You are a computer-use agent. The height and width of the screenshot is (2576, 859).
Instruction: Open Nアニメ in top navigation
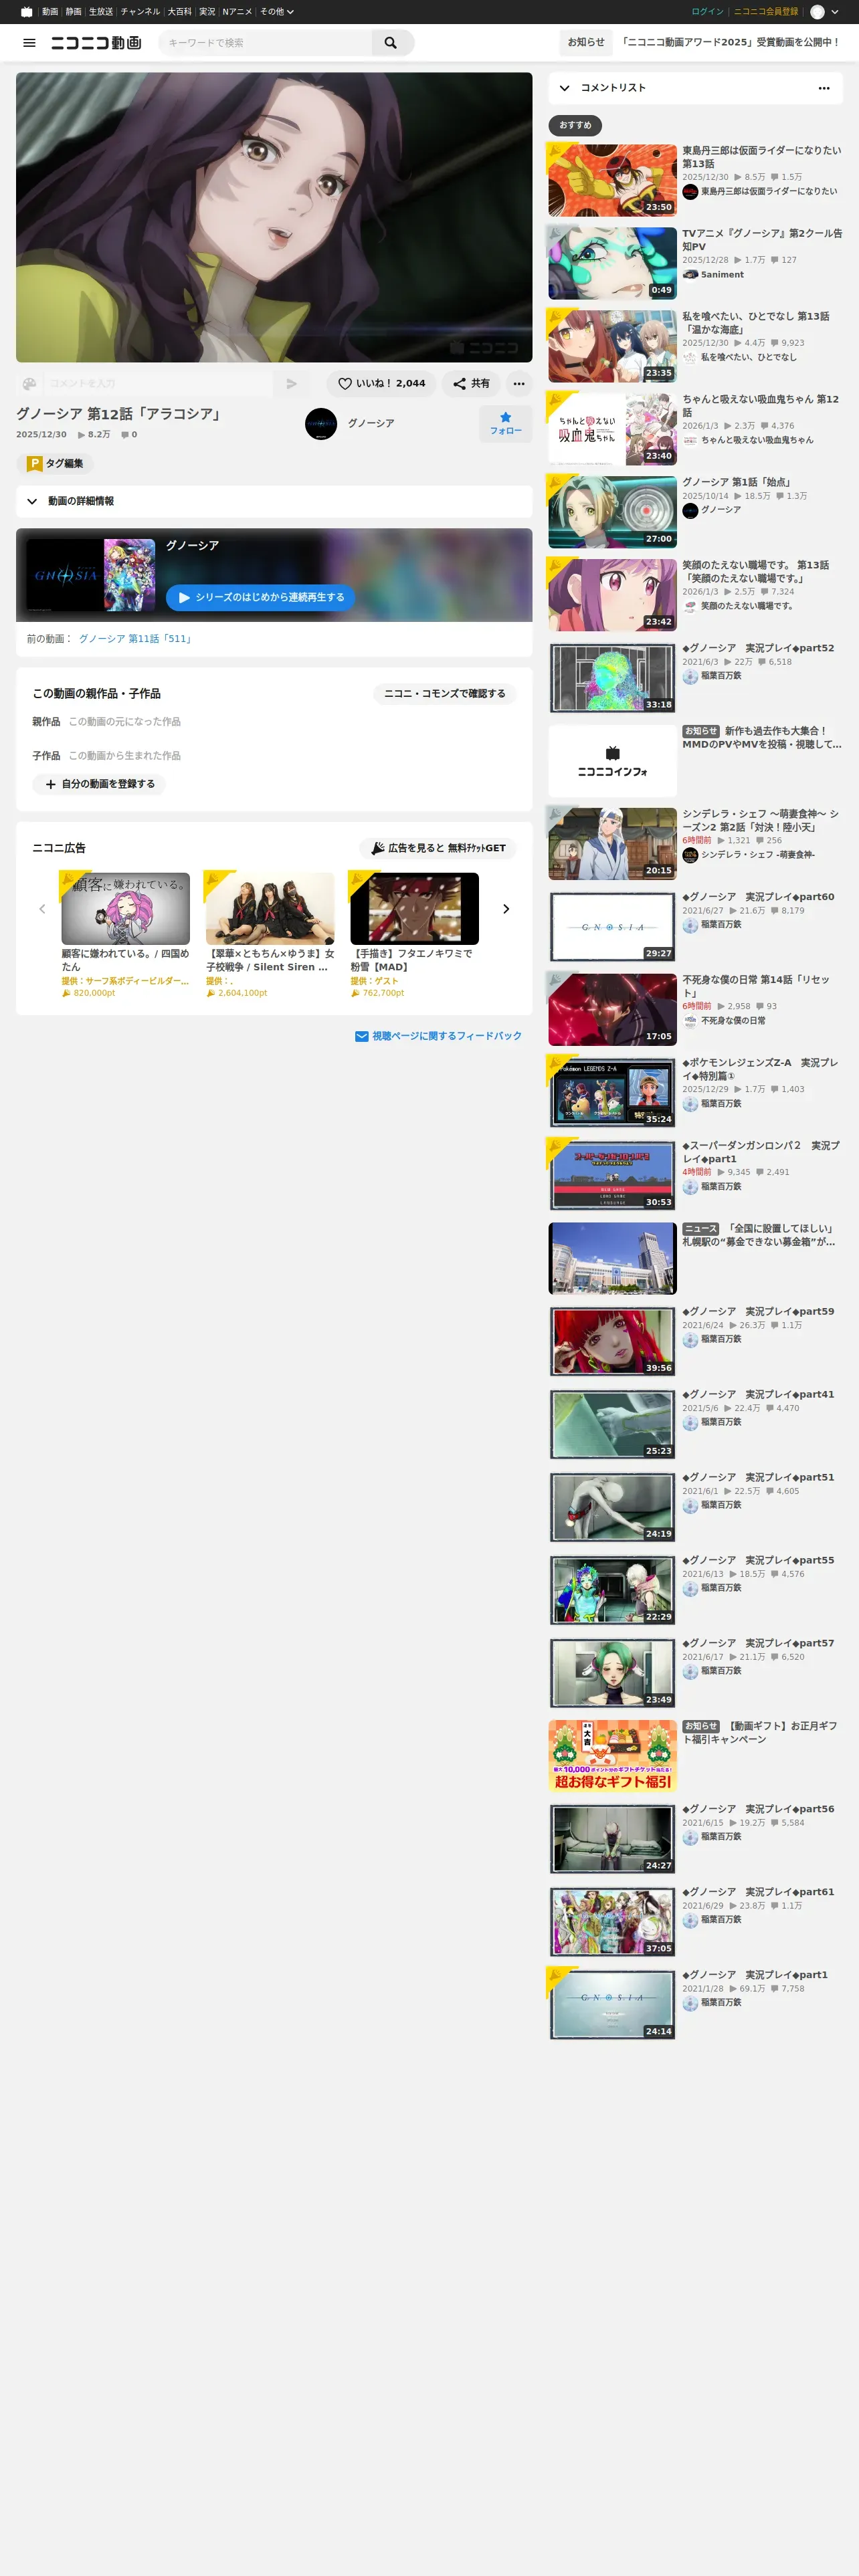[237, 12]
